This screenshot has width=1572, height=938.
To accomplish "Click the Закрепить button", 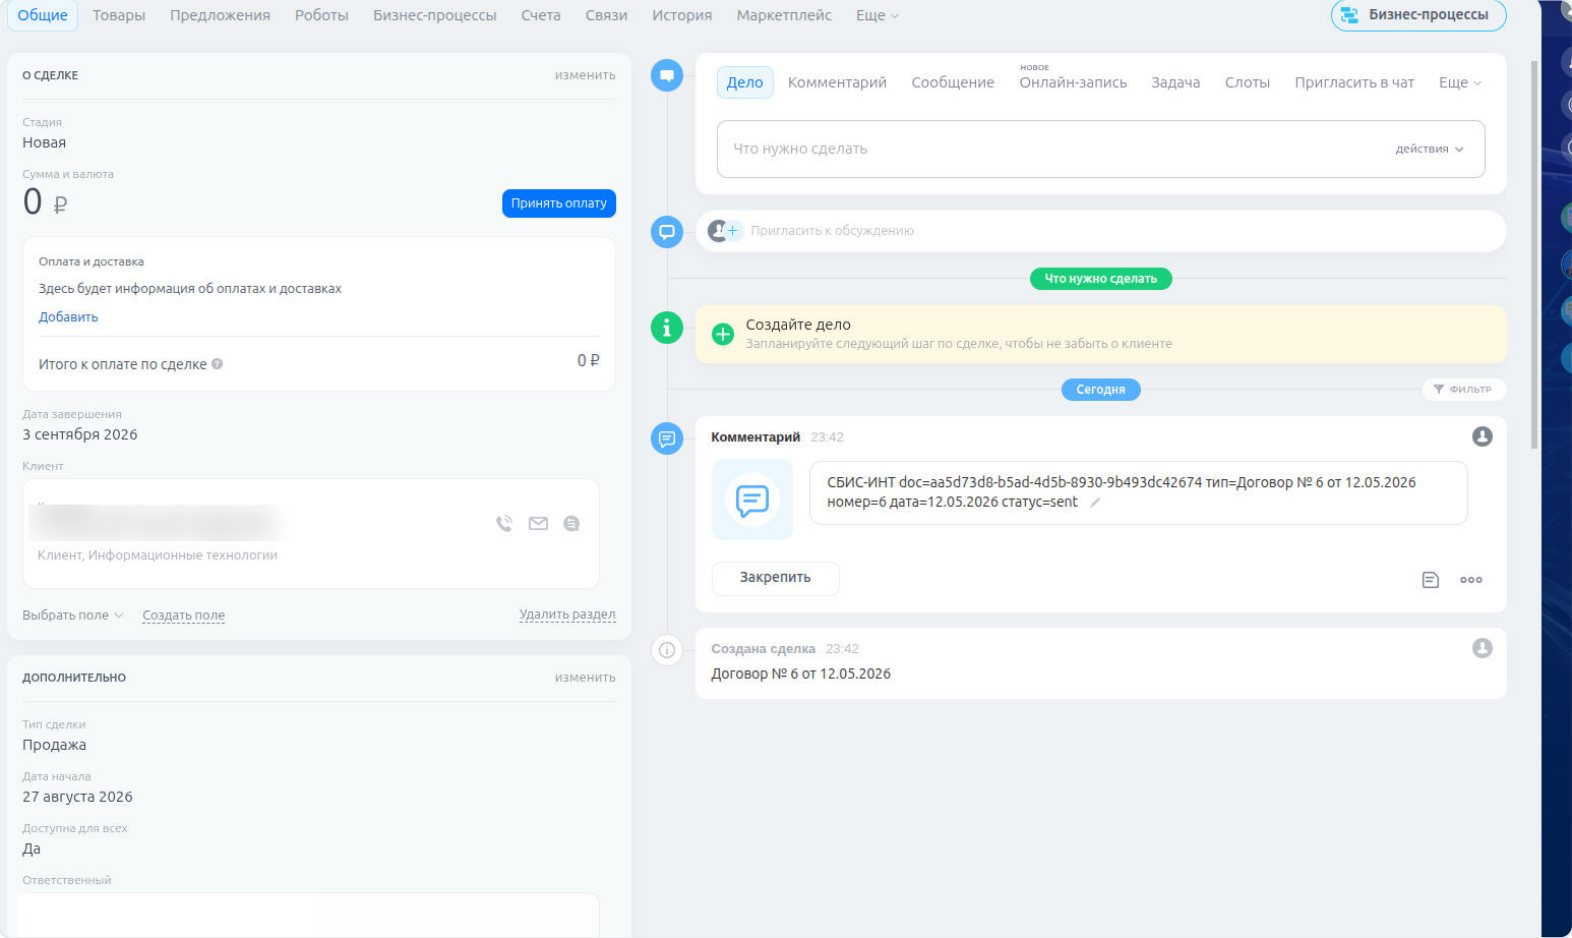I will [x=775, y=578].
